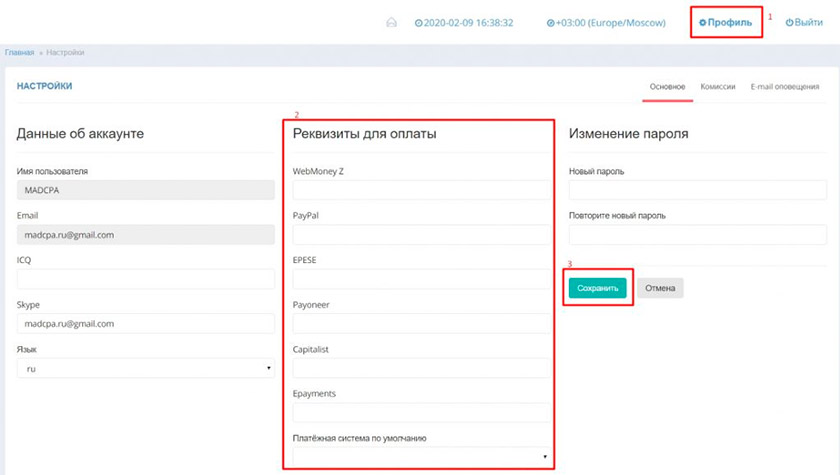Image resolution: width=840 pixels, height=475 pixels.
Task: Click the Настройки breadcrumb text
Action: pos(65,52)
